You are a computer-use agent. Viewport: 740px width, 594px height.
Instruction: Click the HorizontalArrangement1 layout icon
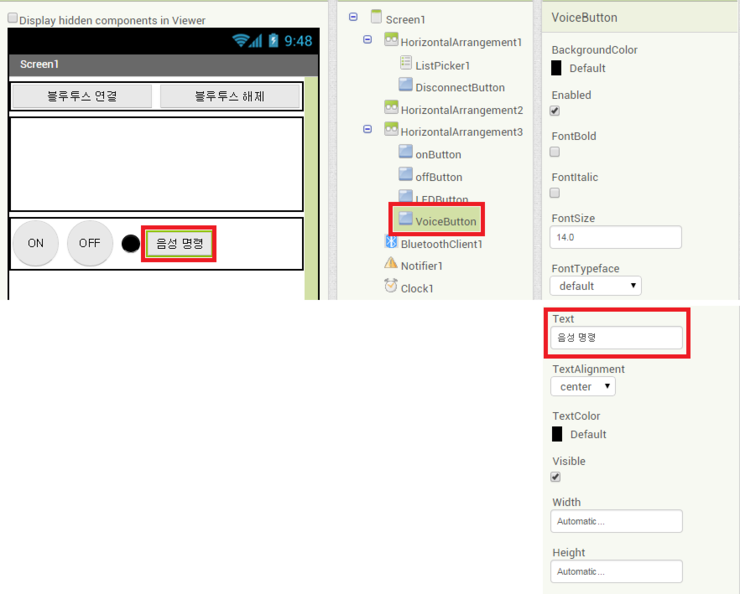pyautogui.click(x=391, y=39)
